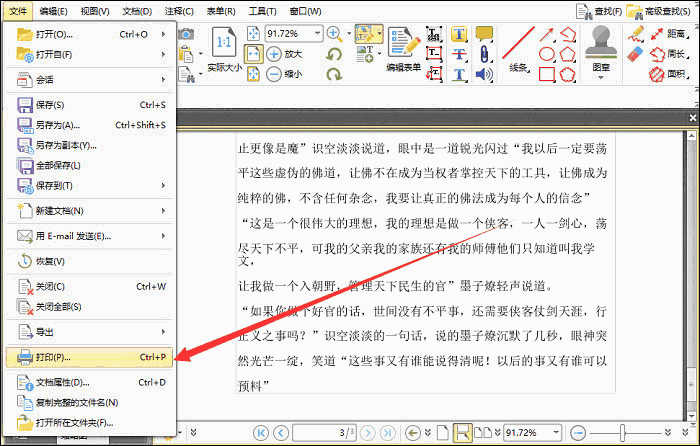Click the status bar zoom slider handle
Screen dimensions: 700x446
622,432
